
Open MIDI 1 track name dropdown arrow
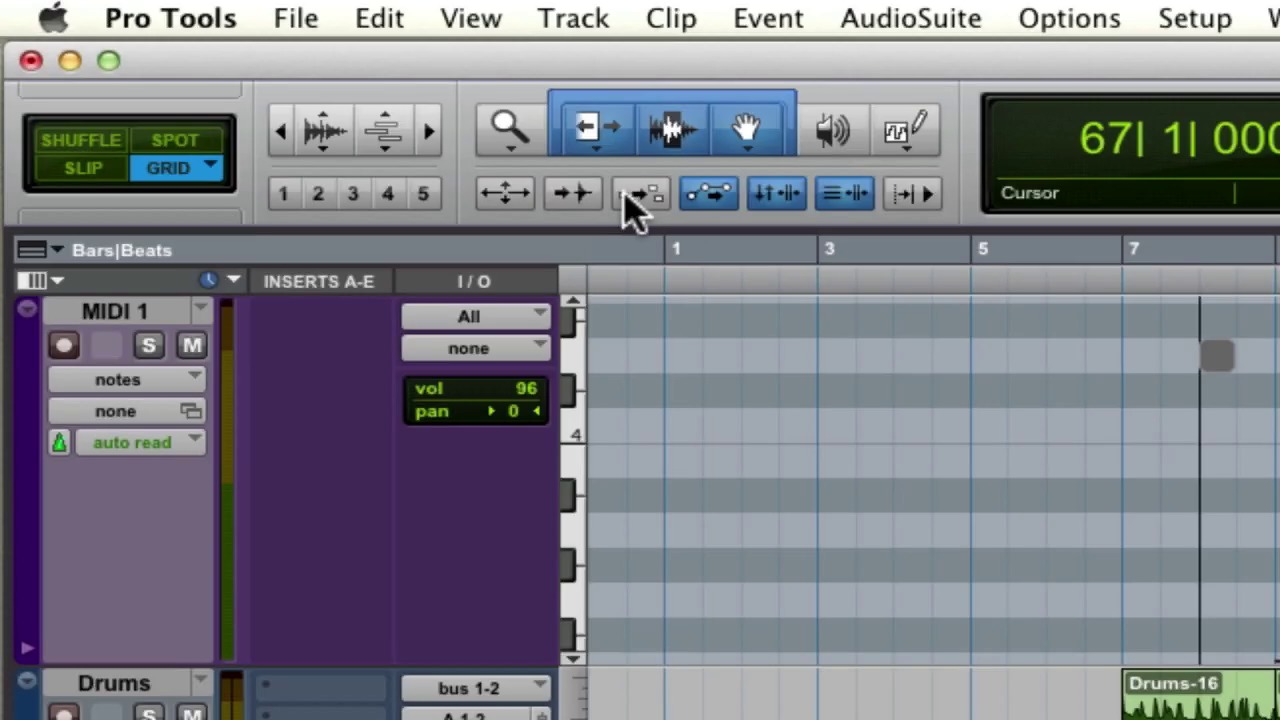[201, 310]
